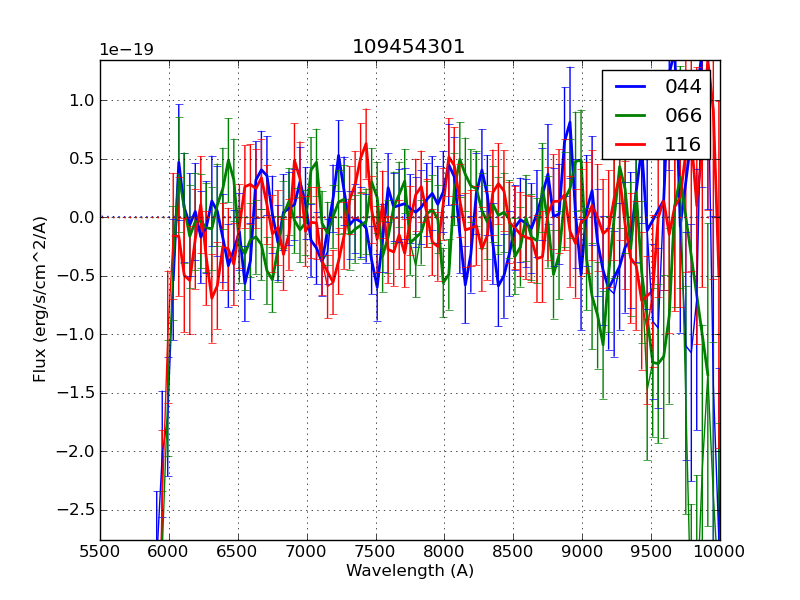Click the 1e-19 exponent label
Viewport: 800px width, 600px height.
(x=126, y=50)
